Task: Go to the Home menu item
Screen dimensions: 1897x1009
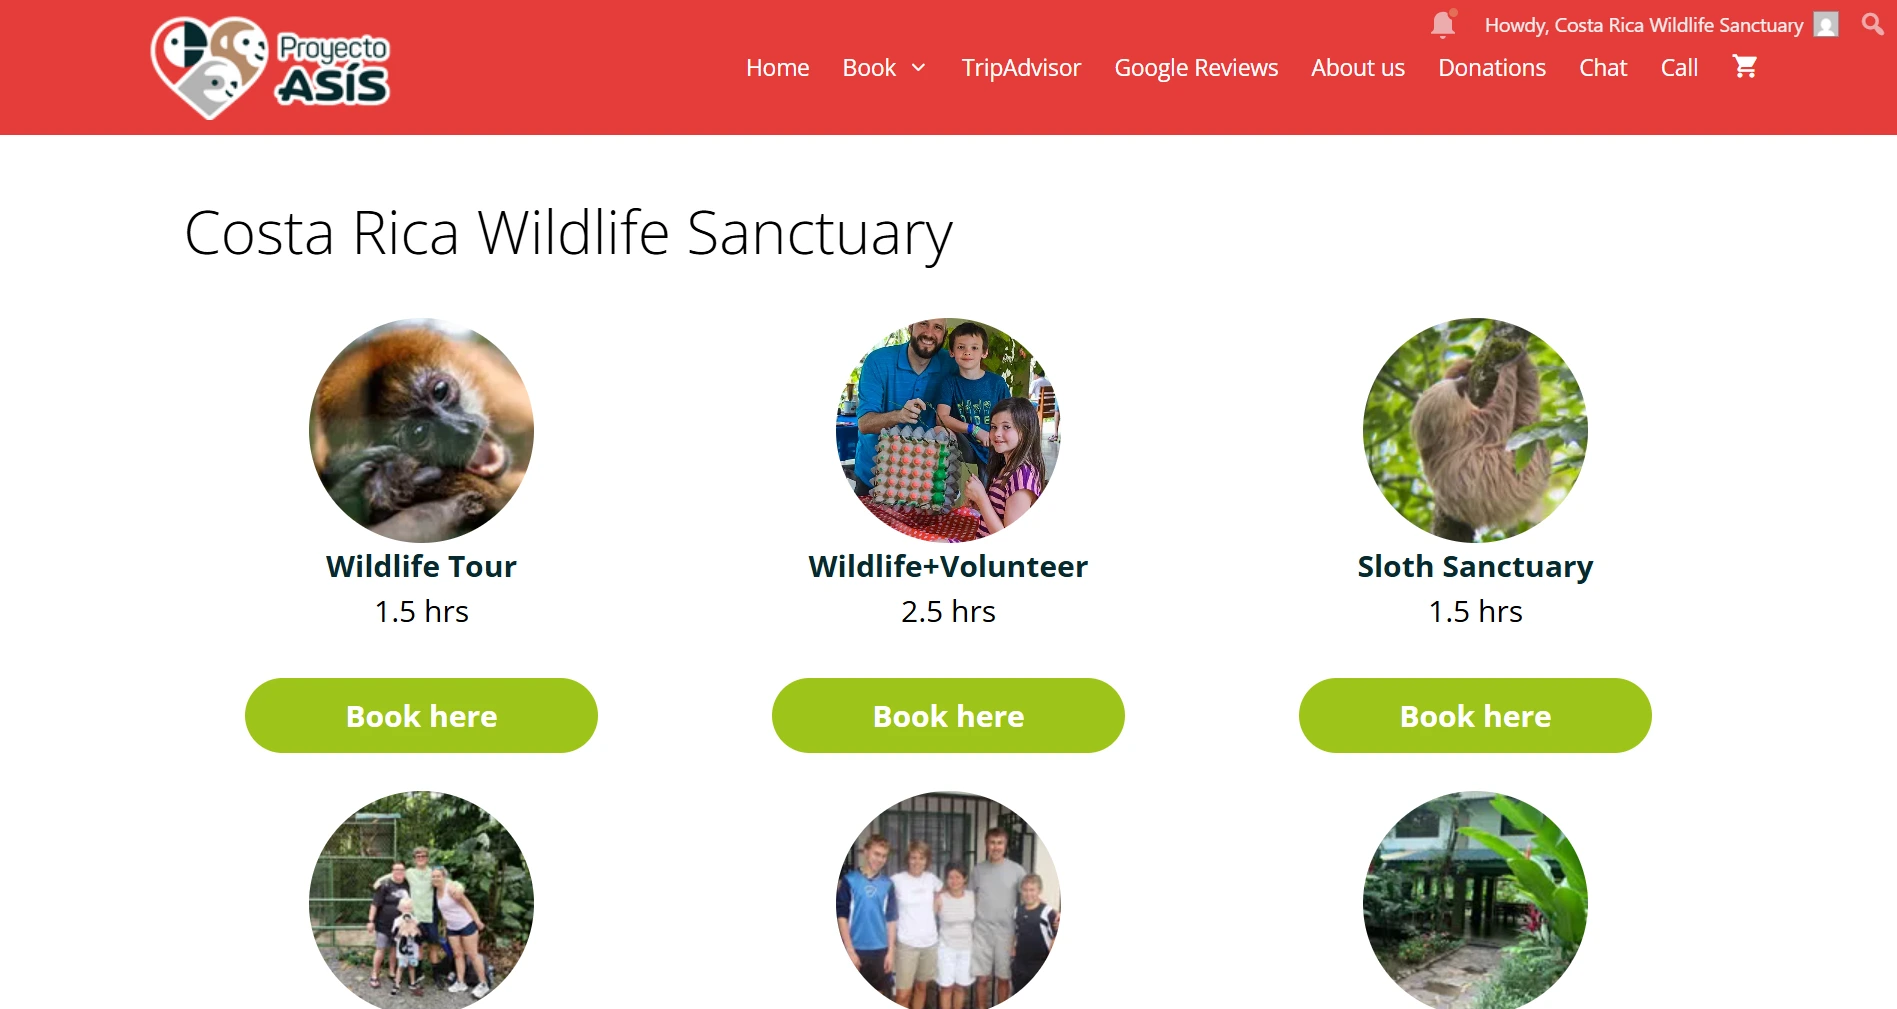Action: coord(777,68)
